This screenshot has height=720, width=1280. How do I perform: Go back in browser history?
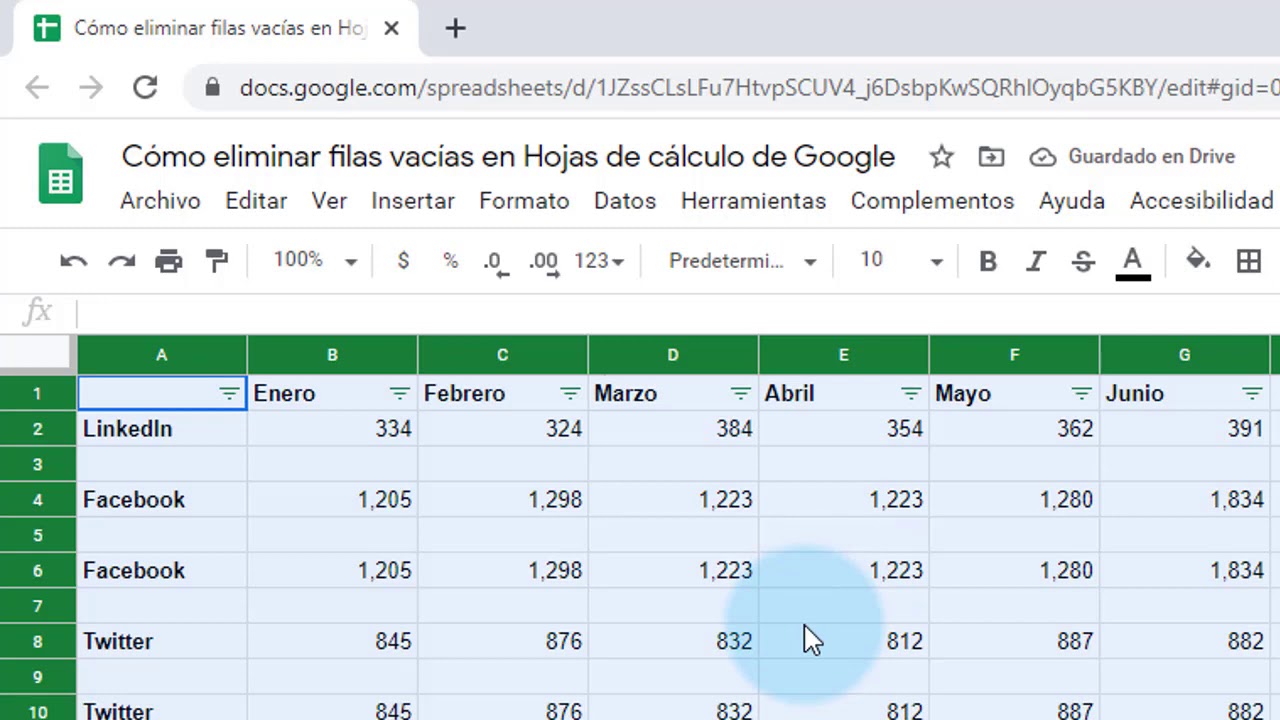point(37,87)
